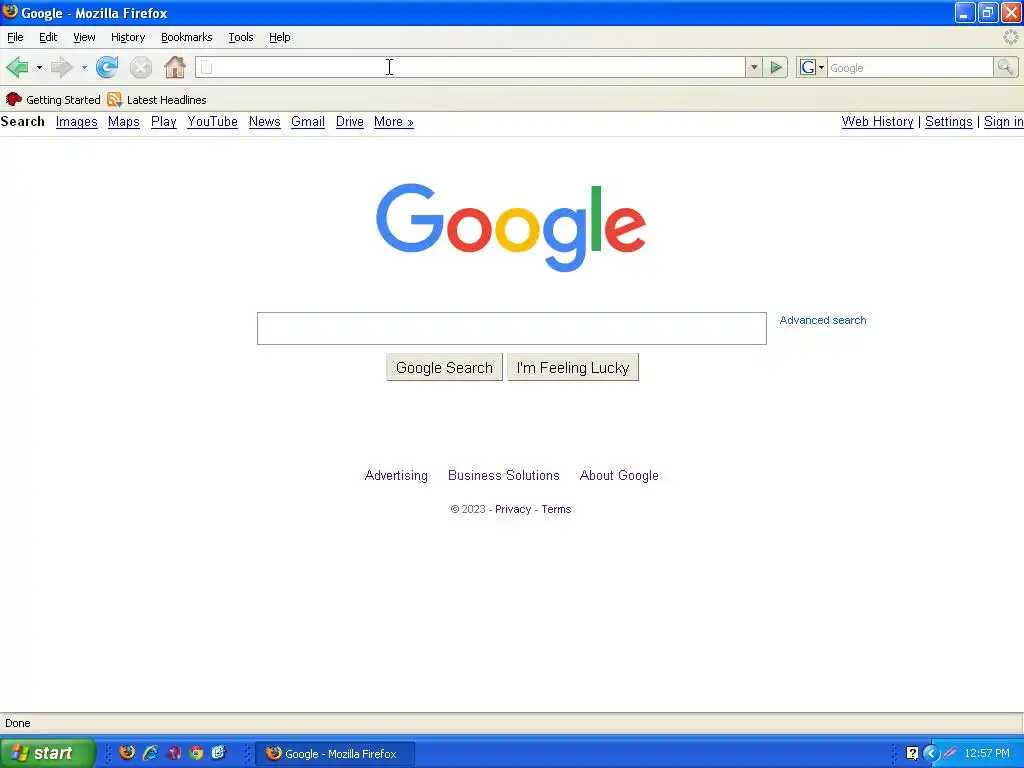
Task: Open the search engine selector dropdown
Action: [812, 67]
